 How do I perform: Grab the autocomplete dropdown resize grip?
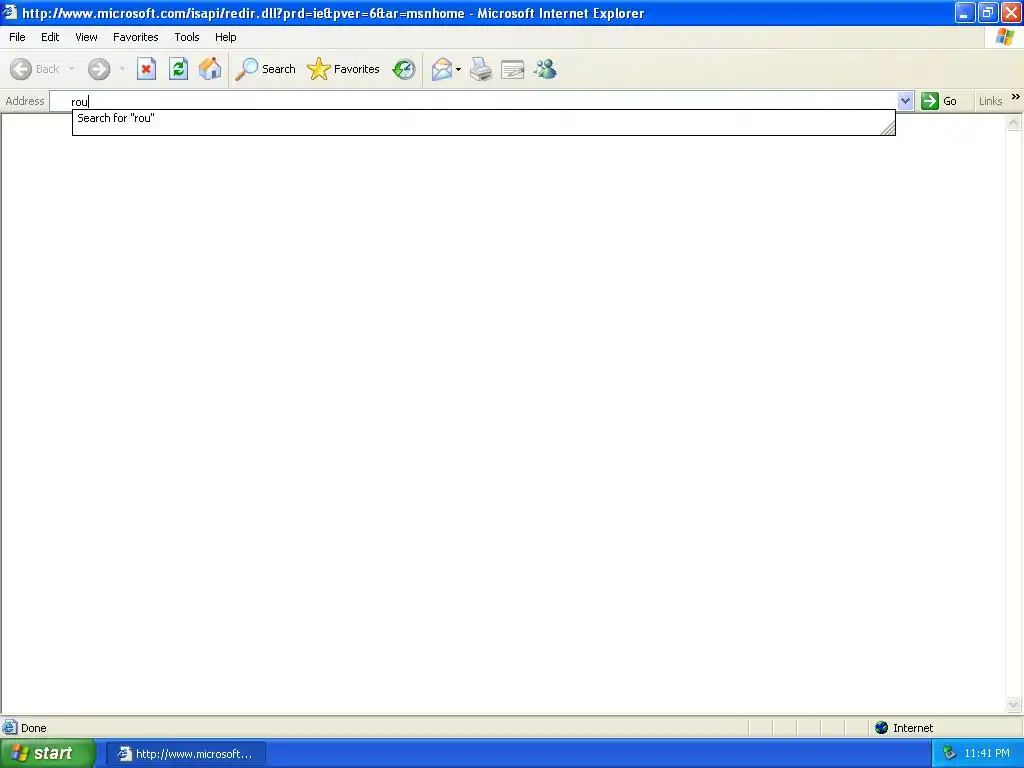pyautogui.click(x=888, y=128)
